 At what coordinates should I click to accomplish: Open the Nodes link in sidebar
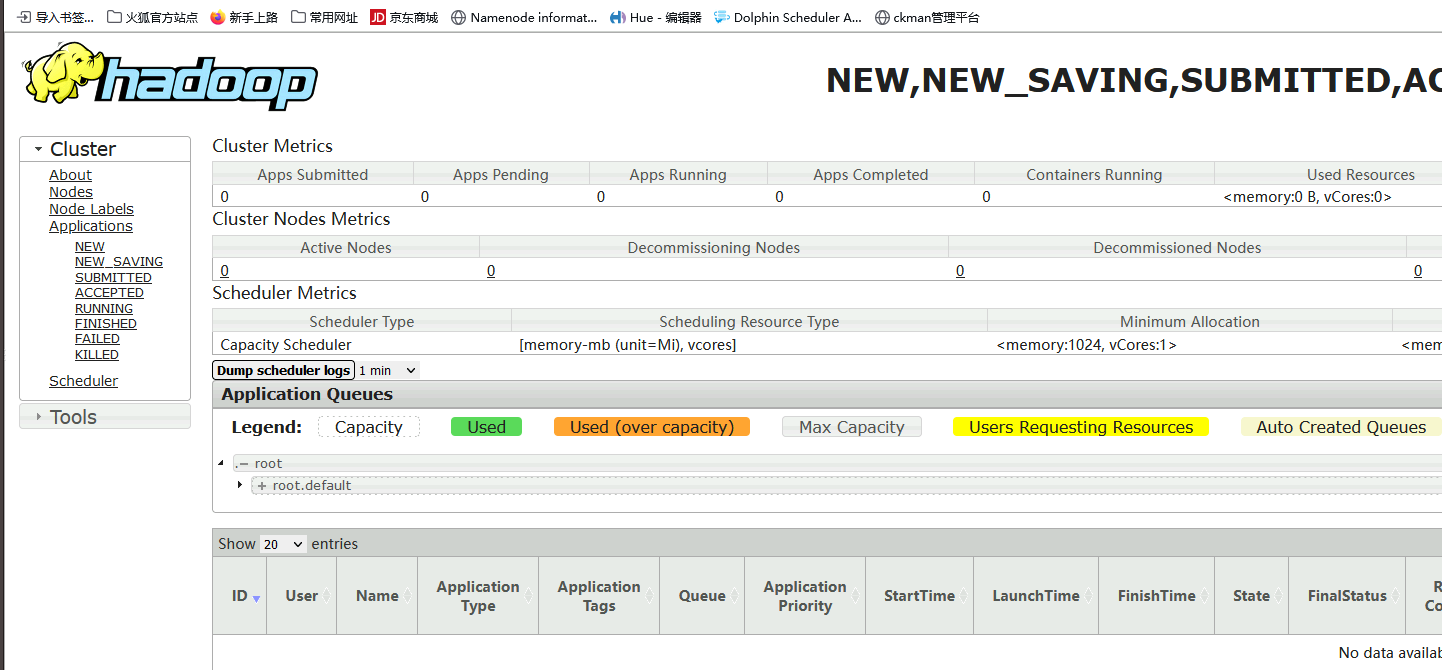pos(71,192)
